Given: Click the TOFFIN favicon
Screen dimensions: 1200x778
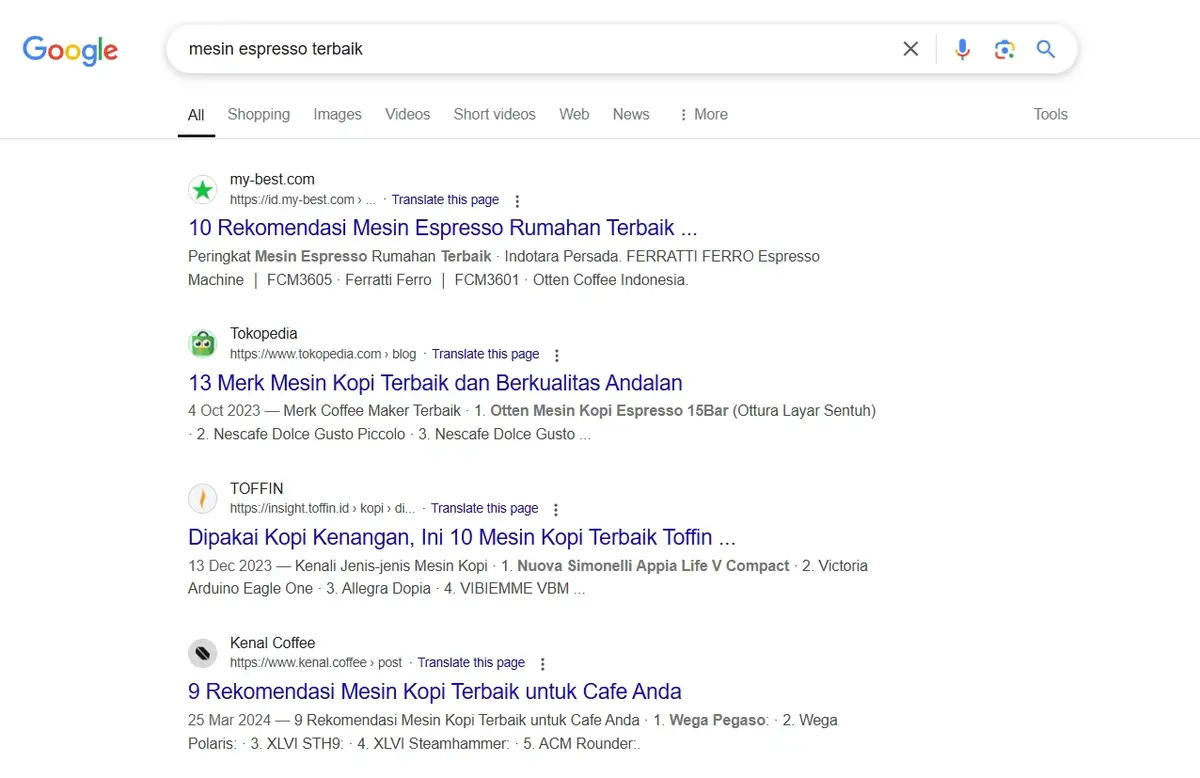Looking at the screenshot, I should (203, 498).
